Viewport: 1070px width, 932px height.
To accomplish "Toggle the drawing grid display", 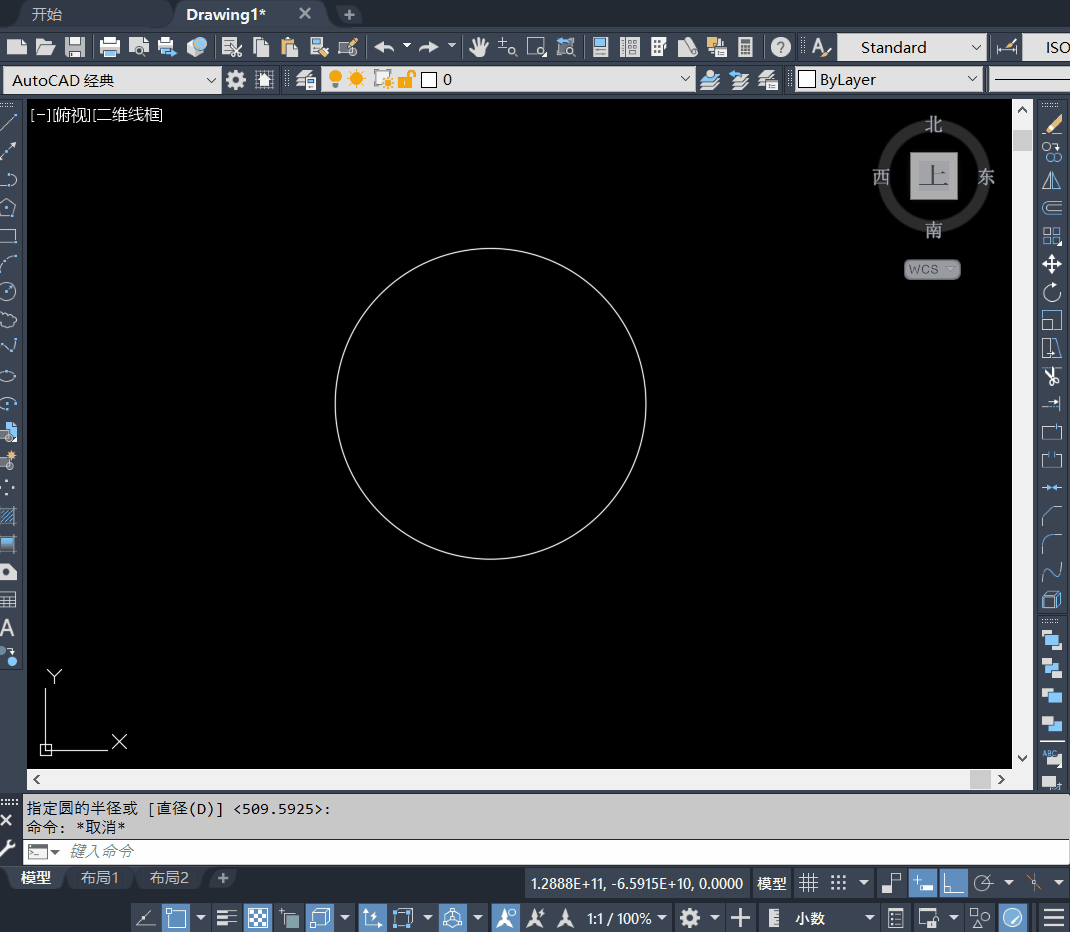I will [x=809, y=883].
